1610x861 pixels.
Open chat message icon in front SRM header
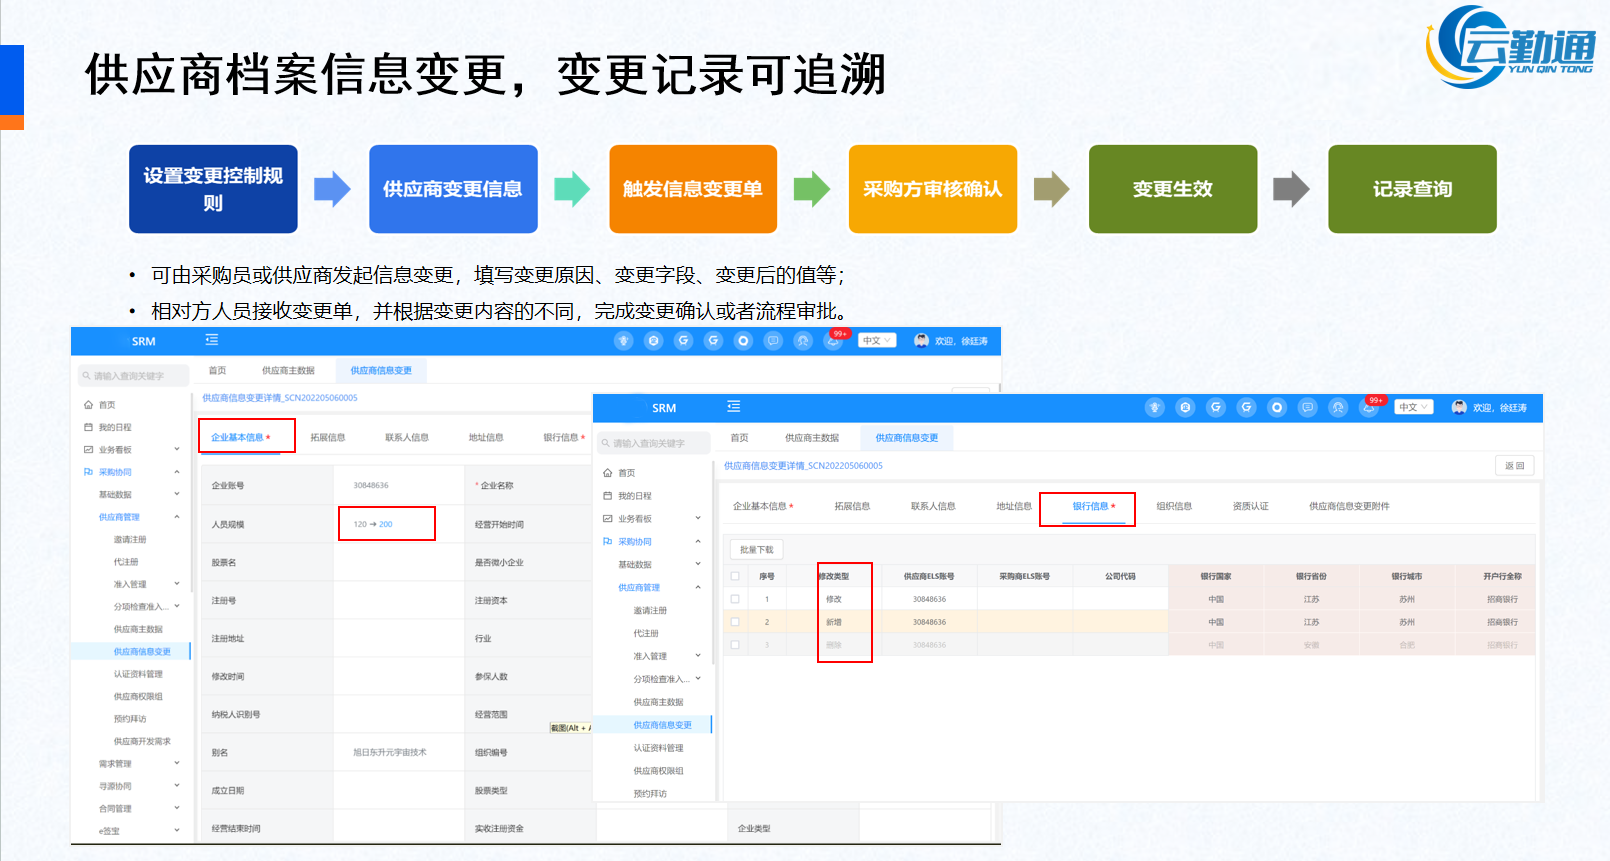(1307, 408)
